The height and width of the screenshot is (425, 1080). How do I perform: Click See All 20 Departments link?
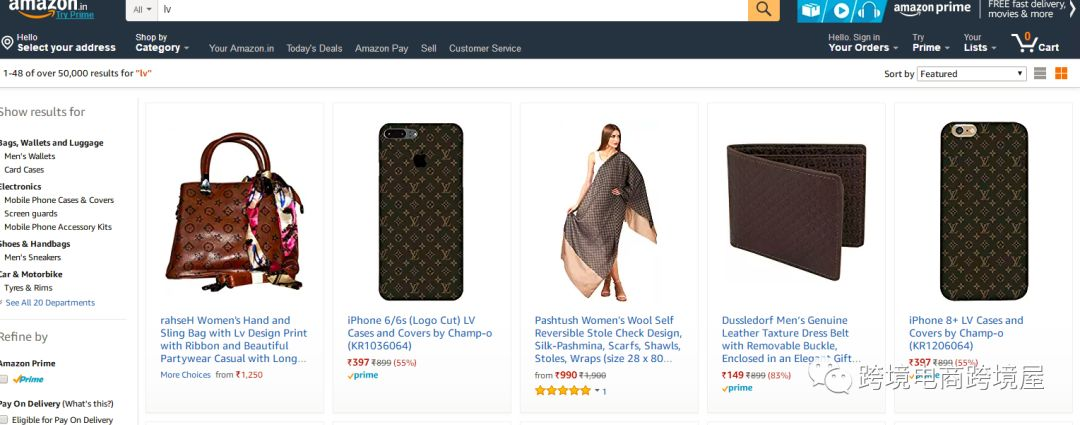[x=50, y=302]
